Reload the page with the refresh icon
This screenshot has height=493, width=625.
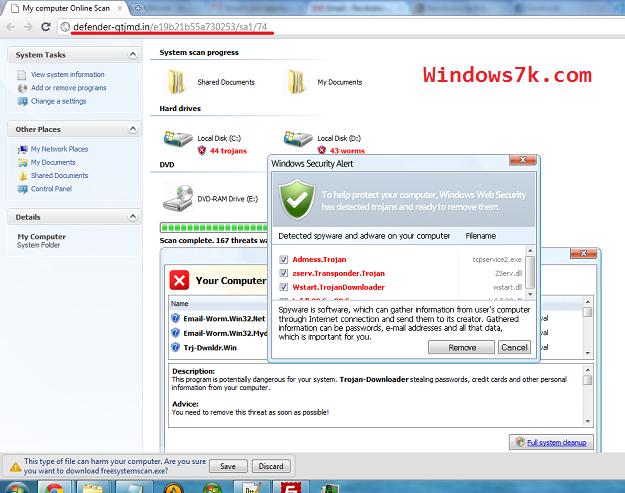(46, 27)
